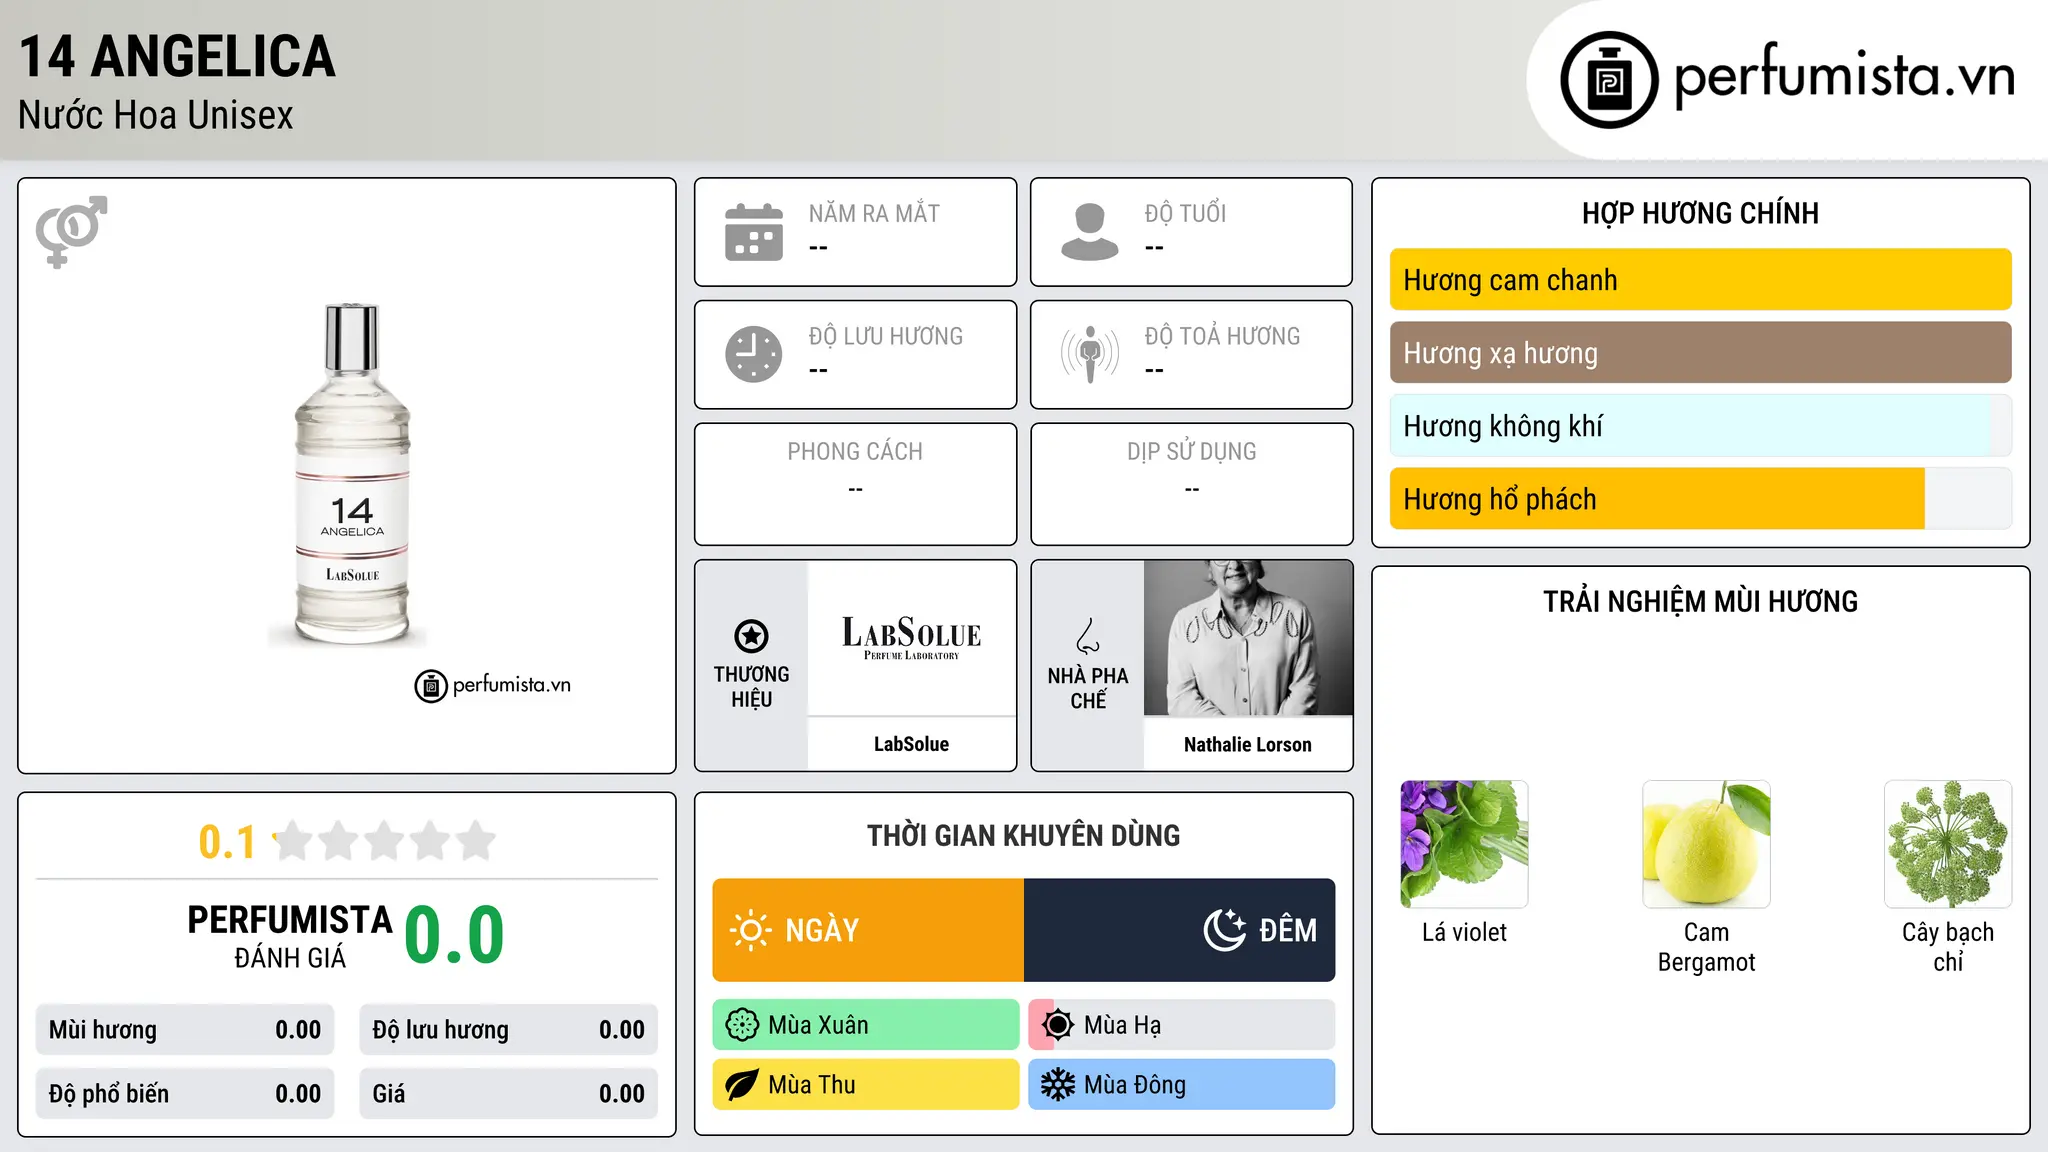Viewport: 2048px width, 1152px height.
Task: Click the Hương hổ phách accord bar
Action: pyautogui.click(x=1700, y=499)
